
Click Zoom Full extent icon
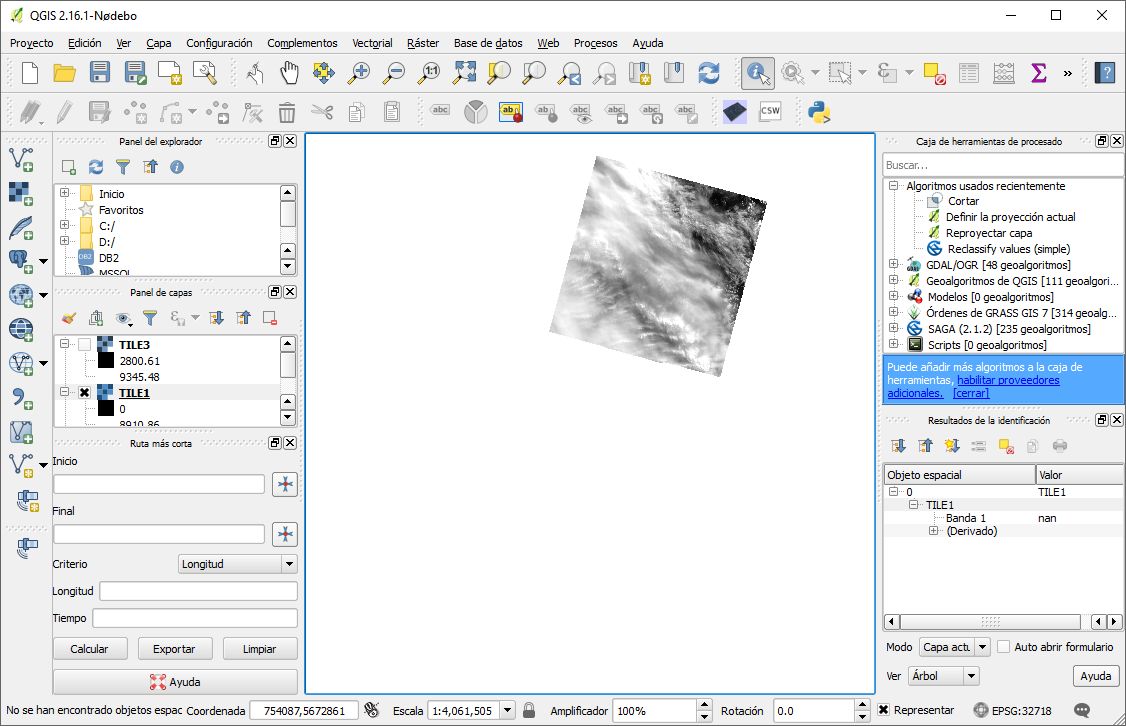(465, 72)
